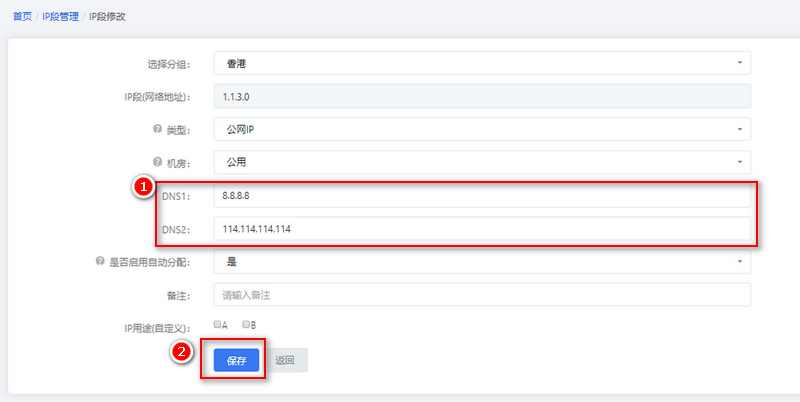Viewport: 800px width, 402px height.
Task: Click the IP段(网络地址) label
Action: pyautogui.click(x=158, y=97)
